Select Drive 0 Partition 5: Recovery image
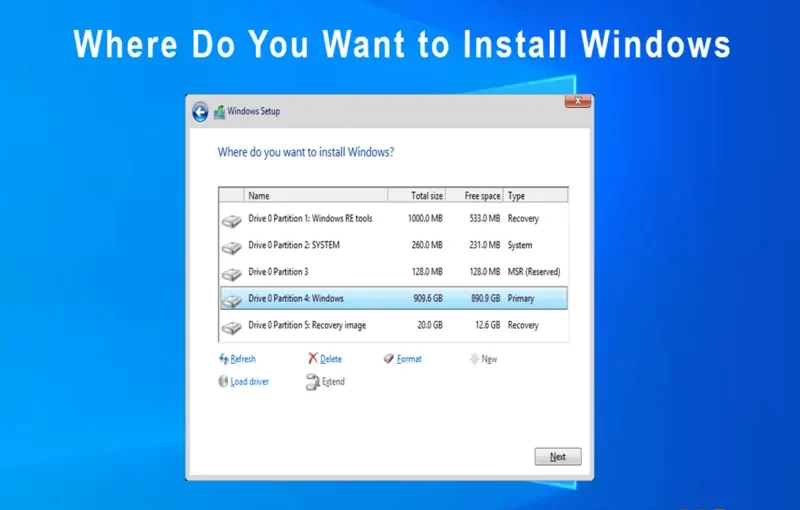The width and height of the screenshot is (800, 510). [x=308, y=325]
